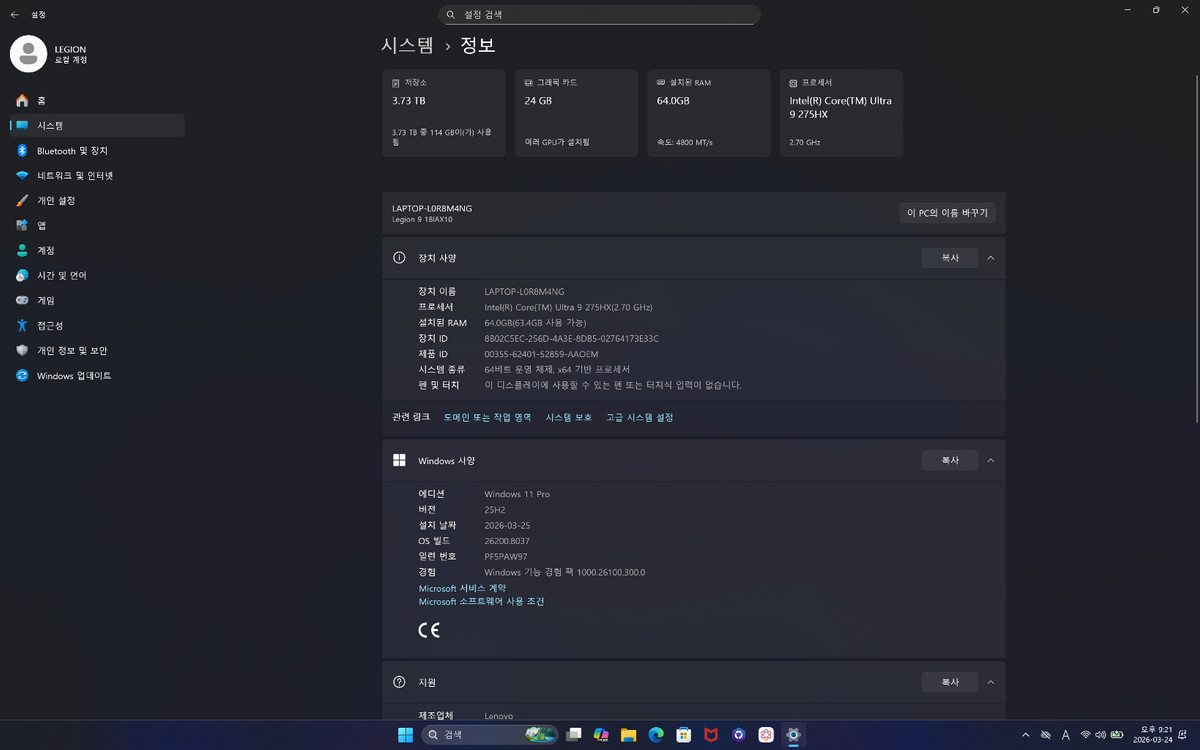1200x750 pixels.
Task: Collapse the 장치 사양 section
Action: coord(990,257)
